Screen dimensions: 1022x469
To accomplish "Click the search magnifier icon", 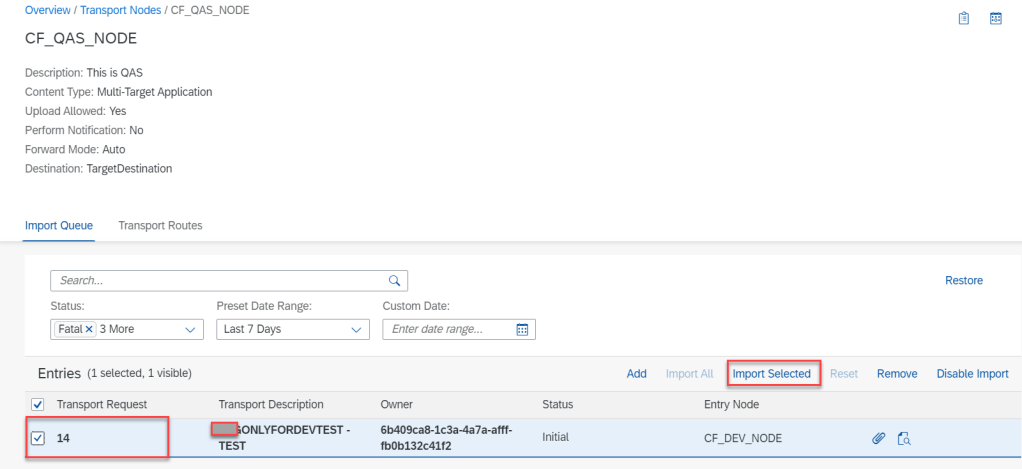I will [394, 281].
